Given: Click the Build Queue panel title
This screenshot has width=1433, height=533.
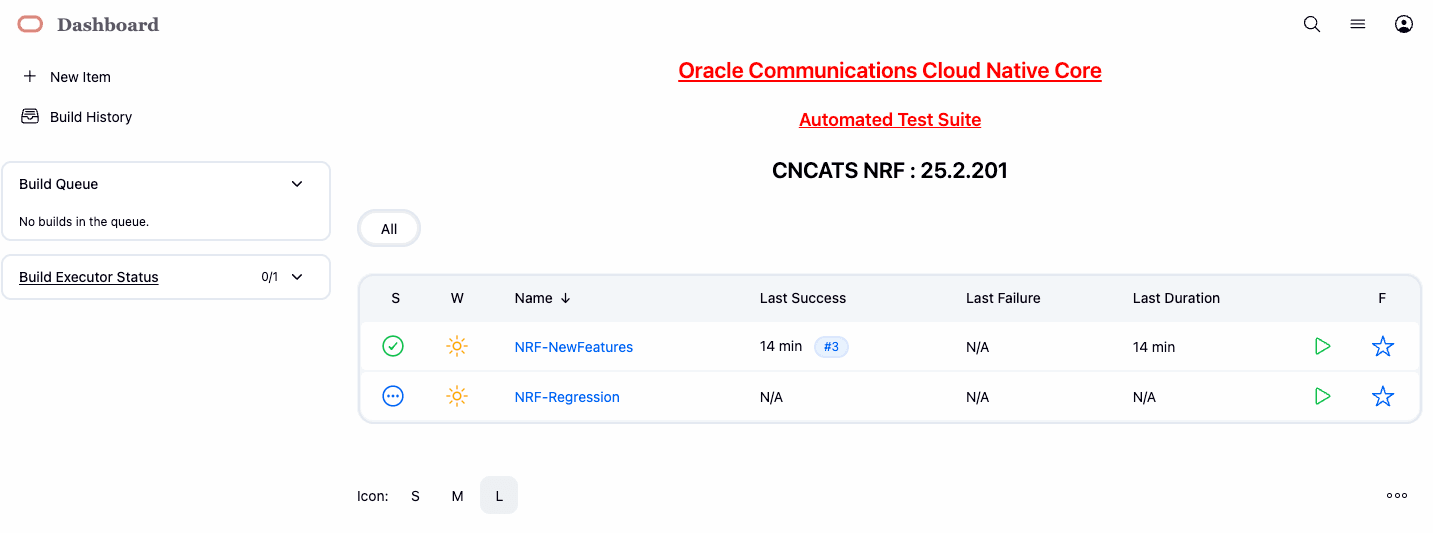Looking at the screenshot, I should click(59, 184).
